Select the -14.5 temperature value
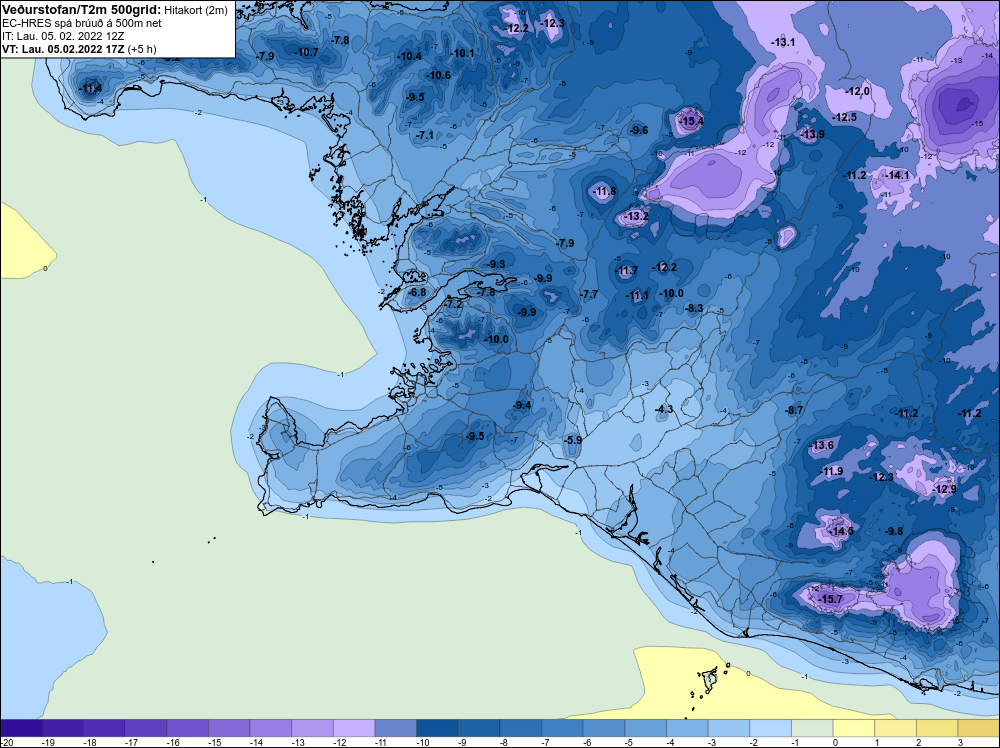This screenshot has width=1000, height=748. [x=841, y=531]
